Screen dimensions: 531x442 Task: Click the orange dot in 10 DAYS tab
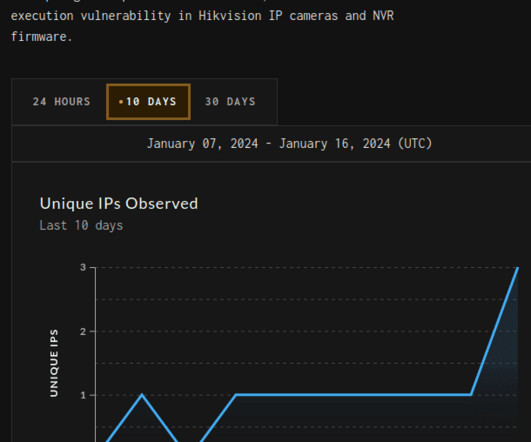(121, 102)
